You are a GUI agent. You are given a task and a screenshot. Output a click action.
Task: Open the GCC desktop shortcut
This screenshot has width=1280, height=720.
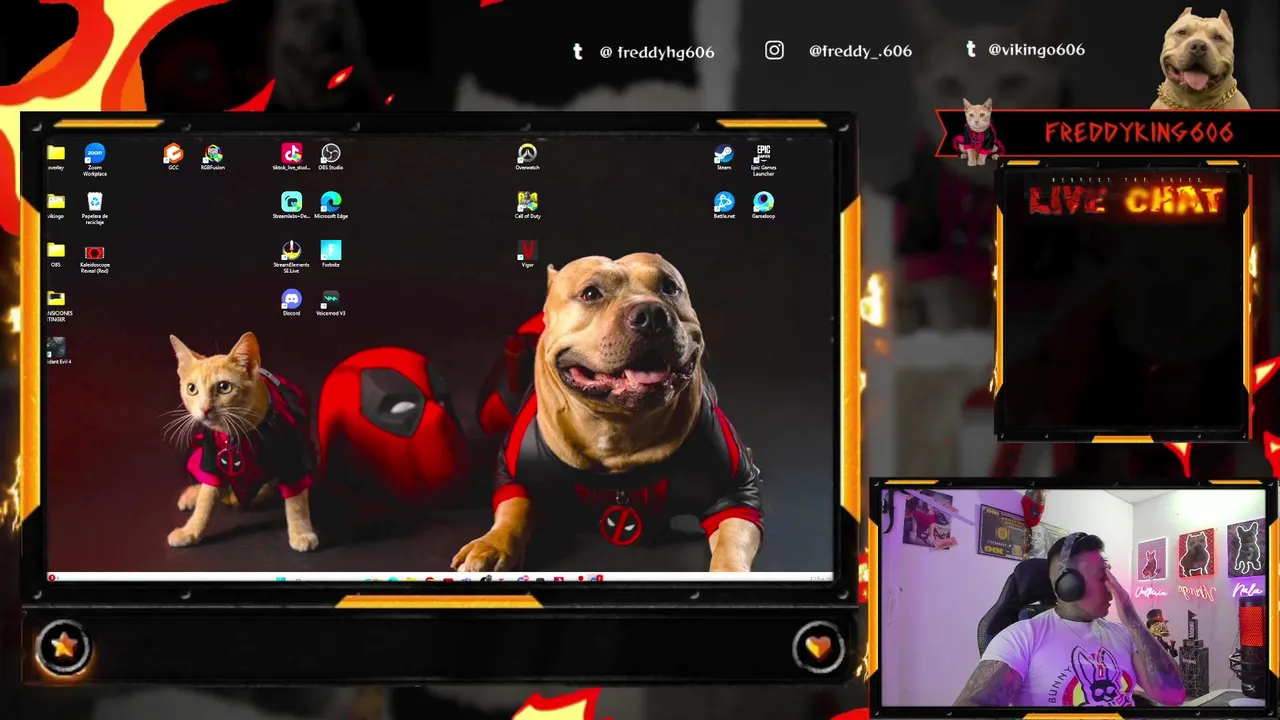(x=173, y=157)
